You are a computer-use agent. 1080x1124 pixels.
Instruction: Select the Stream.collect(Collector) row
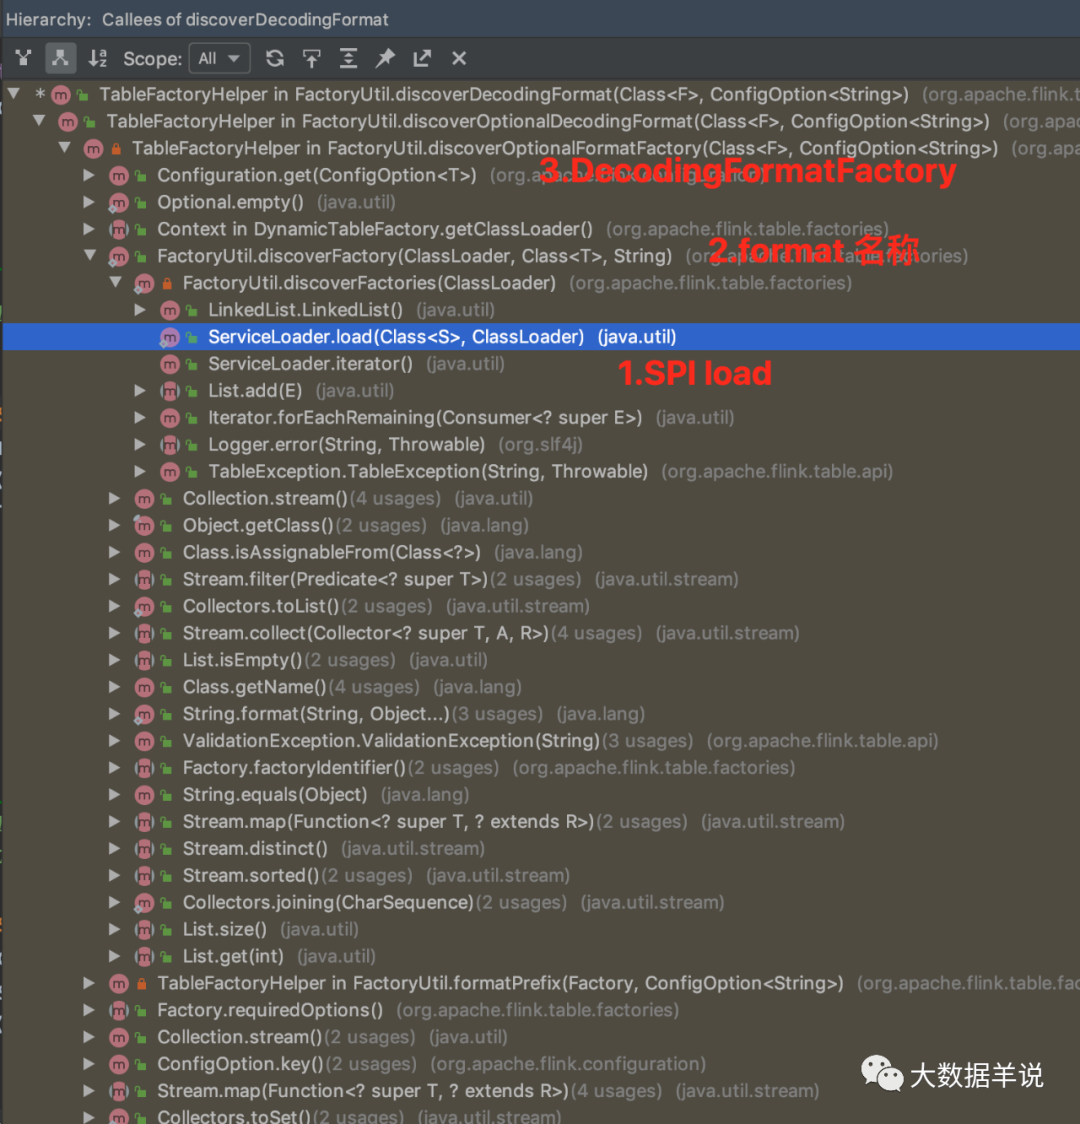[x=541, y=633]
